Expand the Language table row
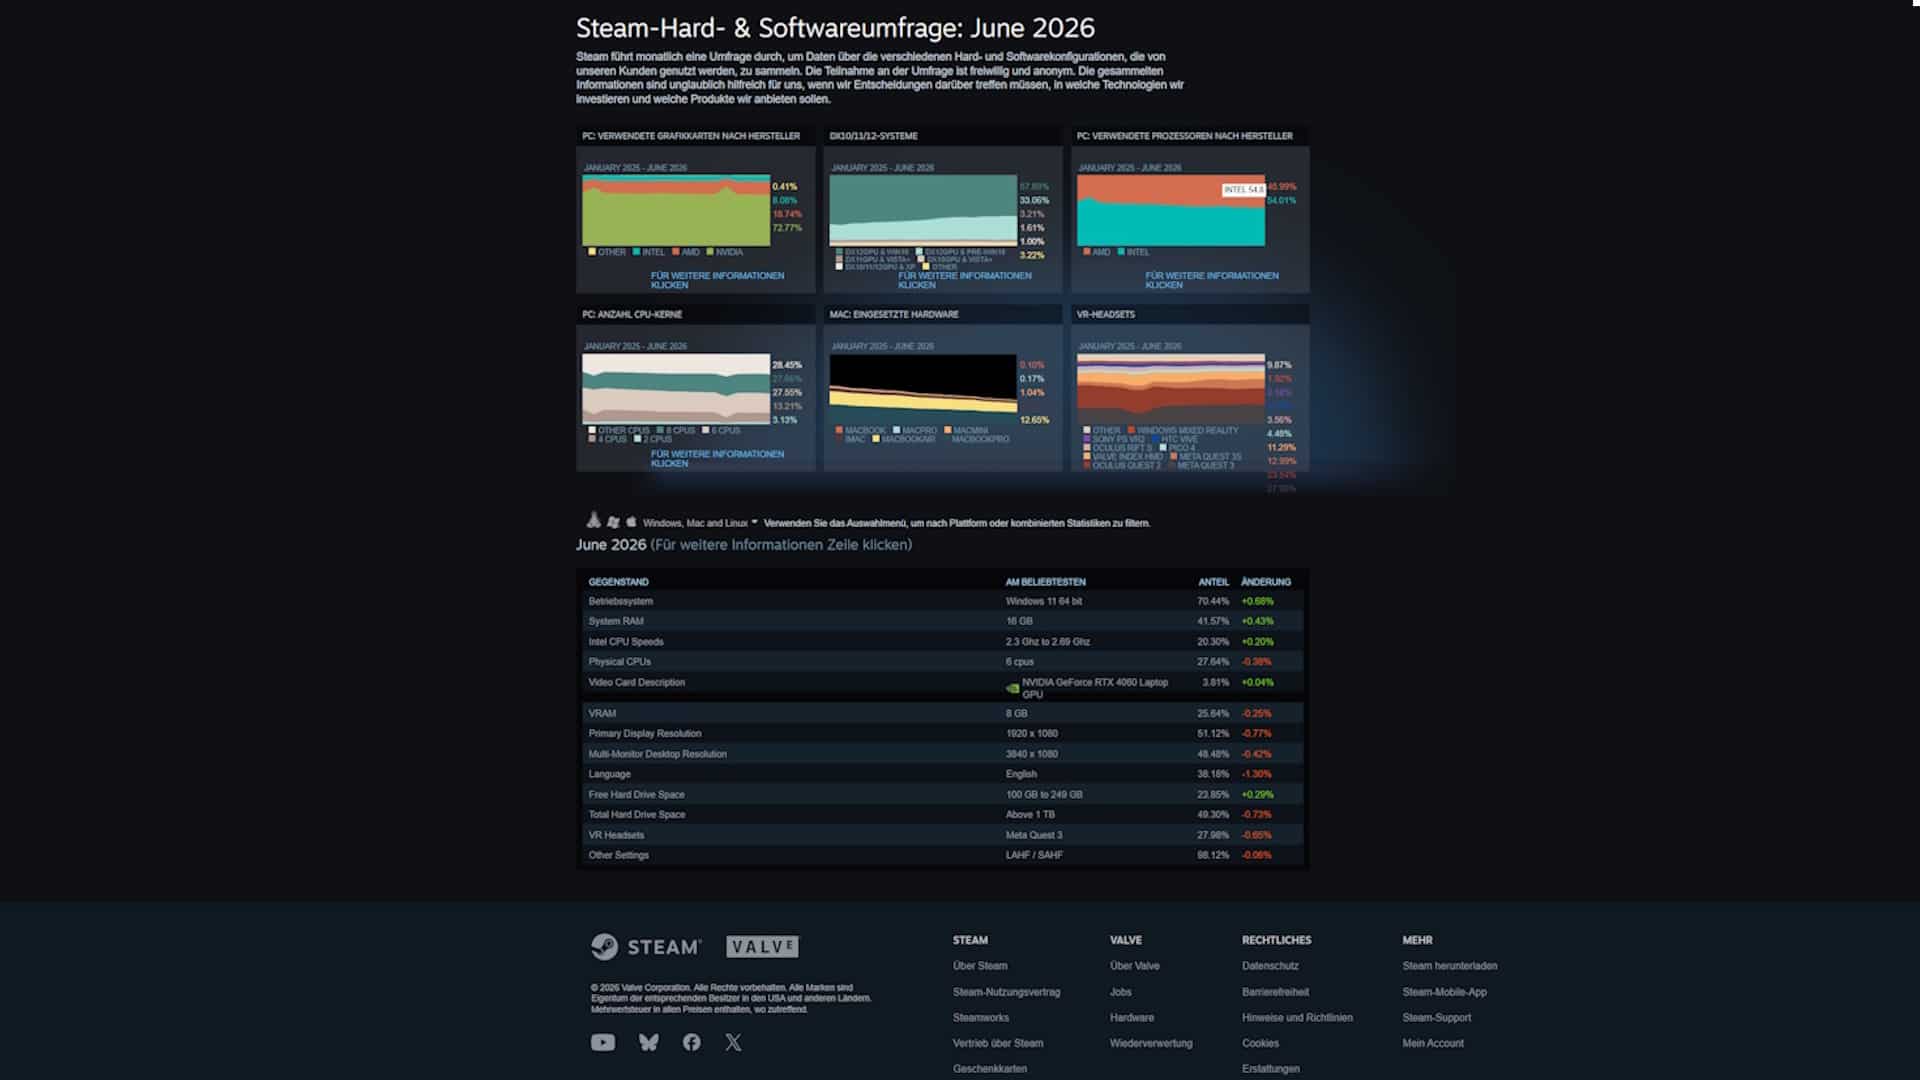 point(942,774)
